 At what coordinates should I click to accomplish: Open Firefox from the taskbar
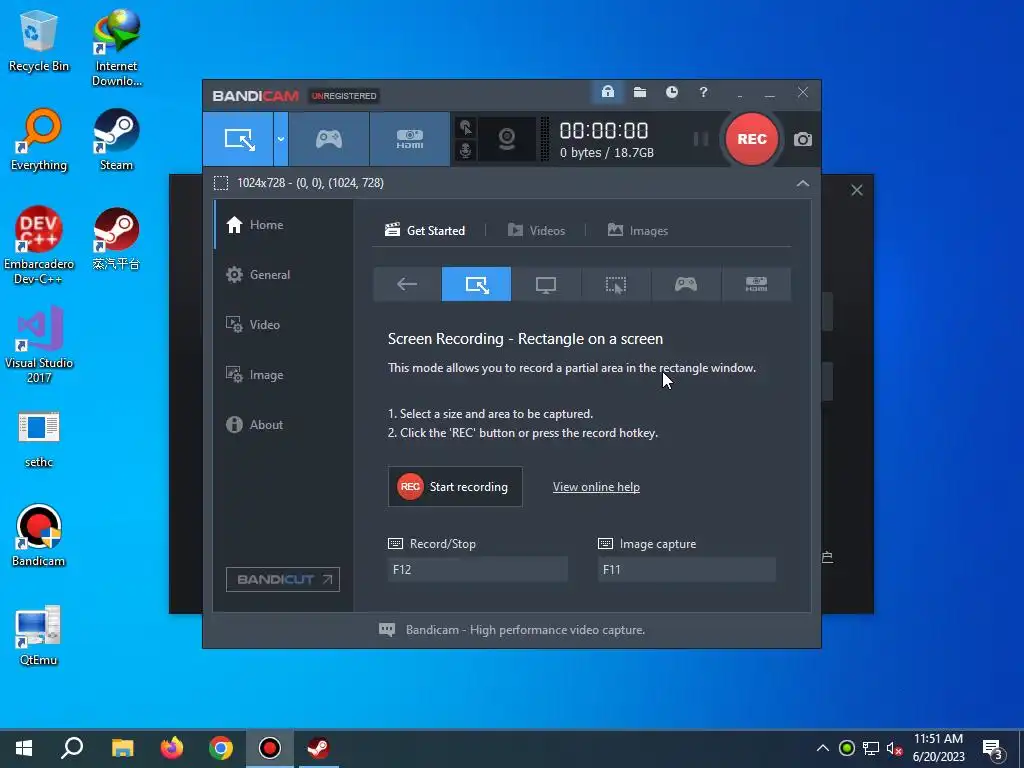tap(172, 748)
